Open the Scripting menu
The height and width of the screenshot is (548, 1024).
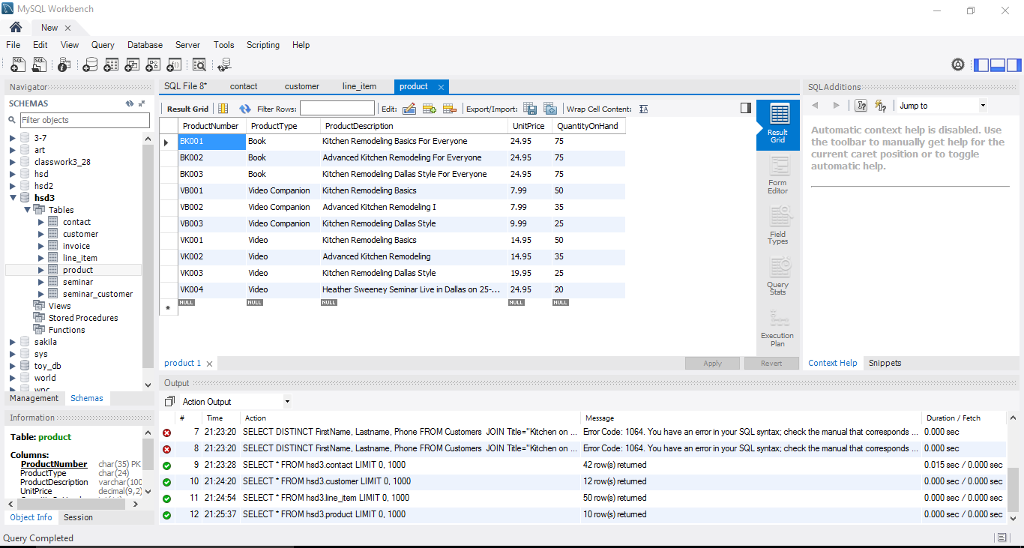tap(263, 45)
